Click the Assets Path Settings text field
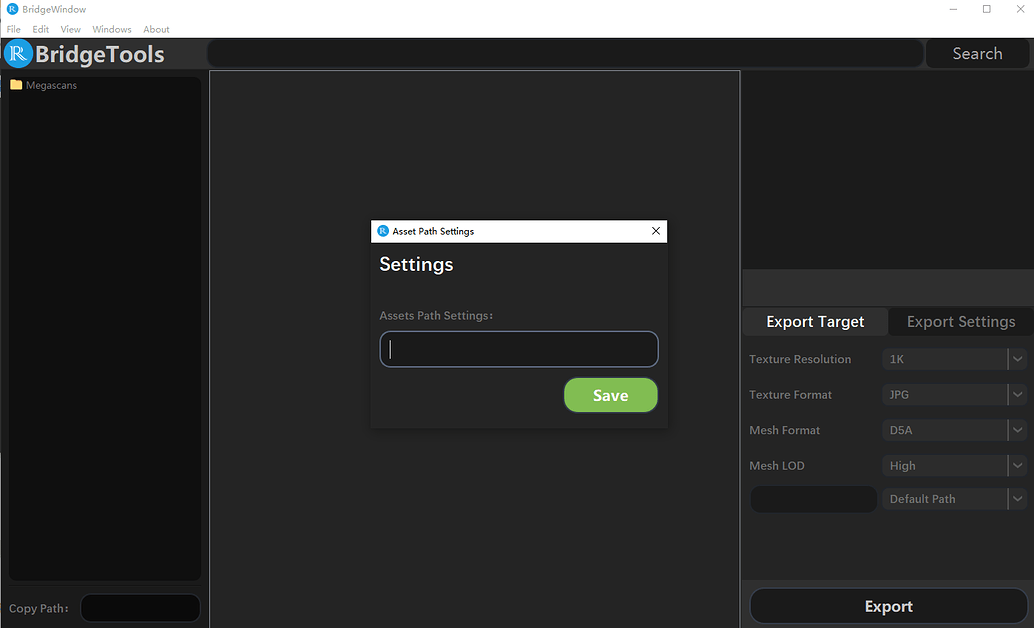This screenshot has height=628, width=1034. 518,349
